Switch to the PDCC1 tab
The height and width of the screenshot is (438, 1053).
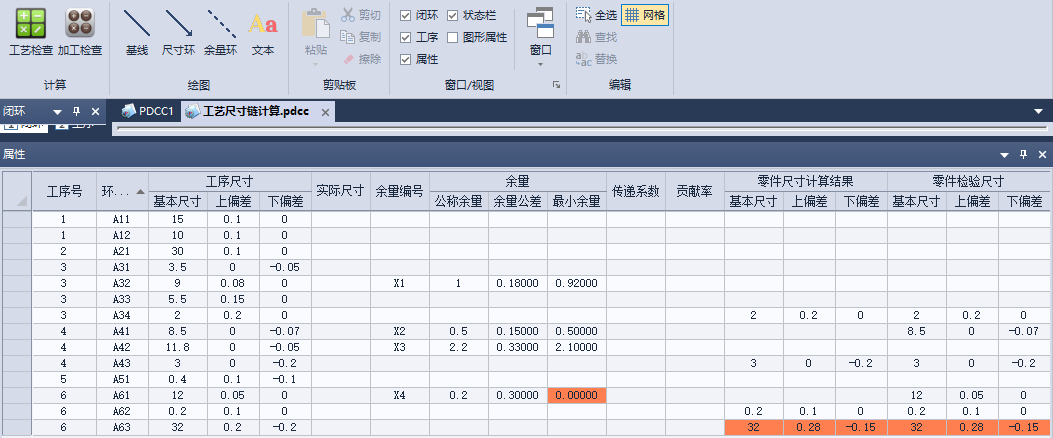148,112
